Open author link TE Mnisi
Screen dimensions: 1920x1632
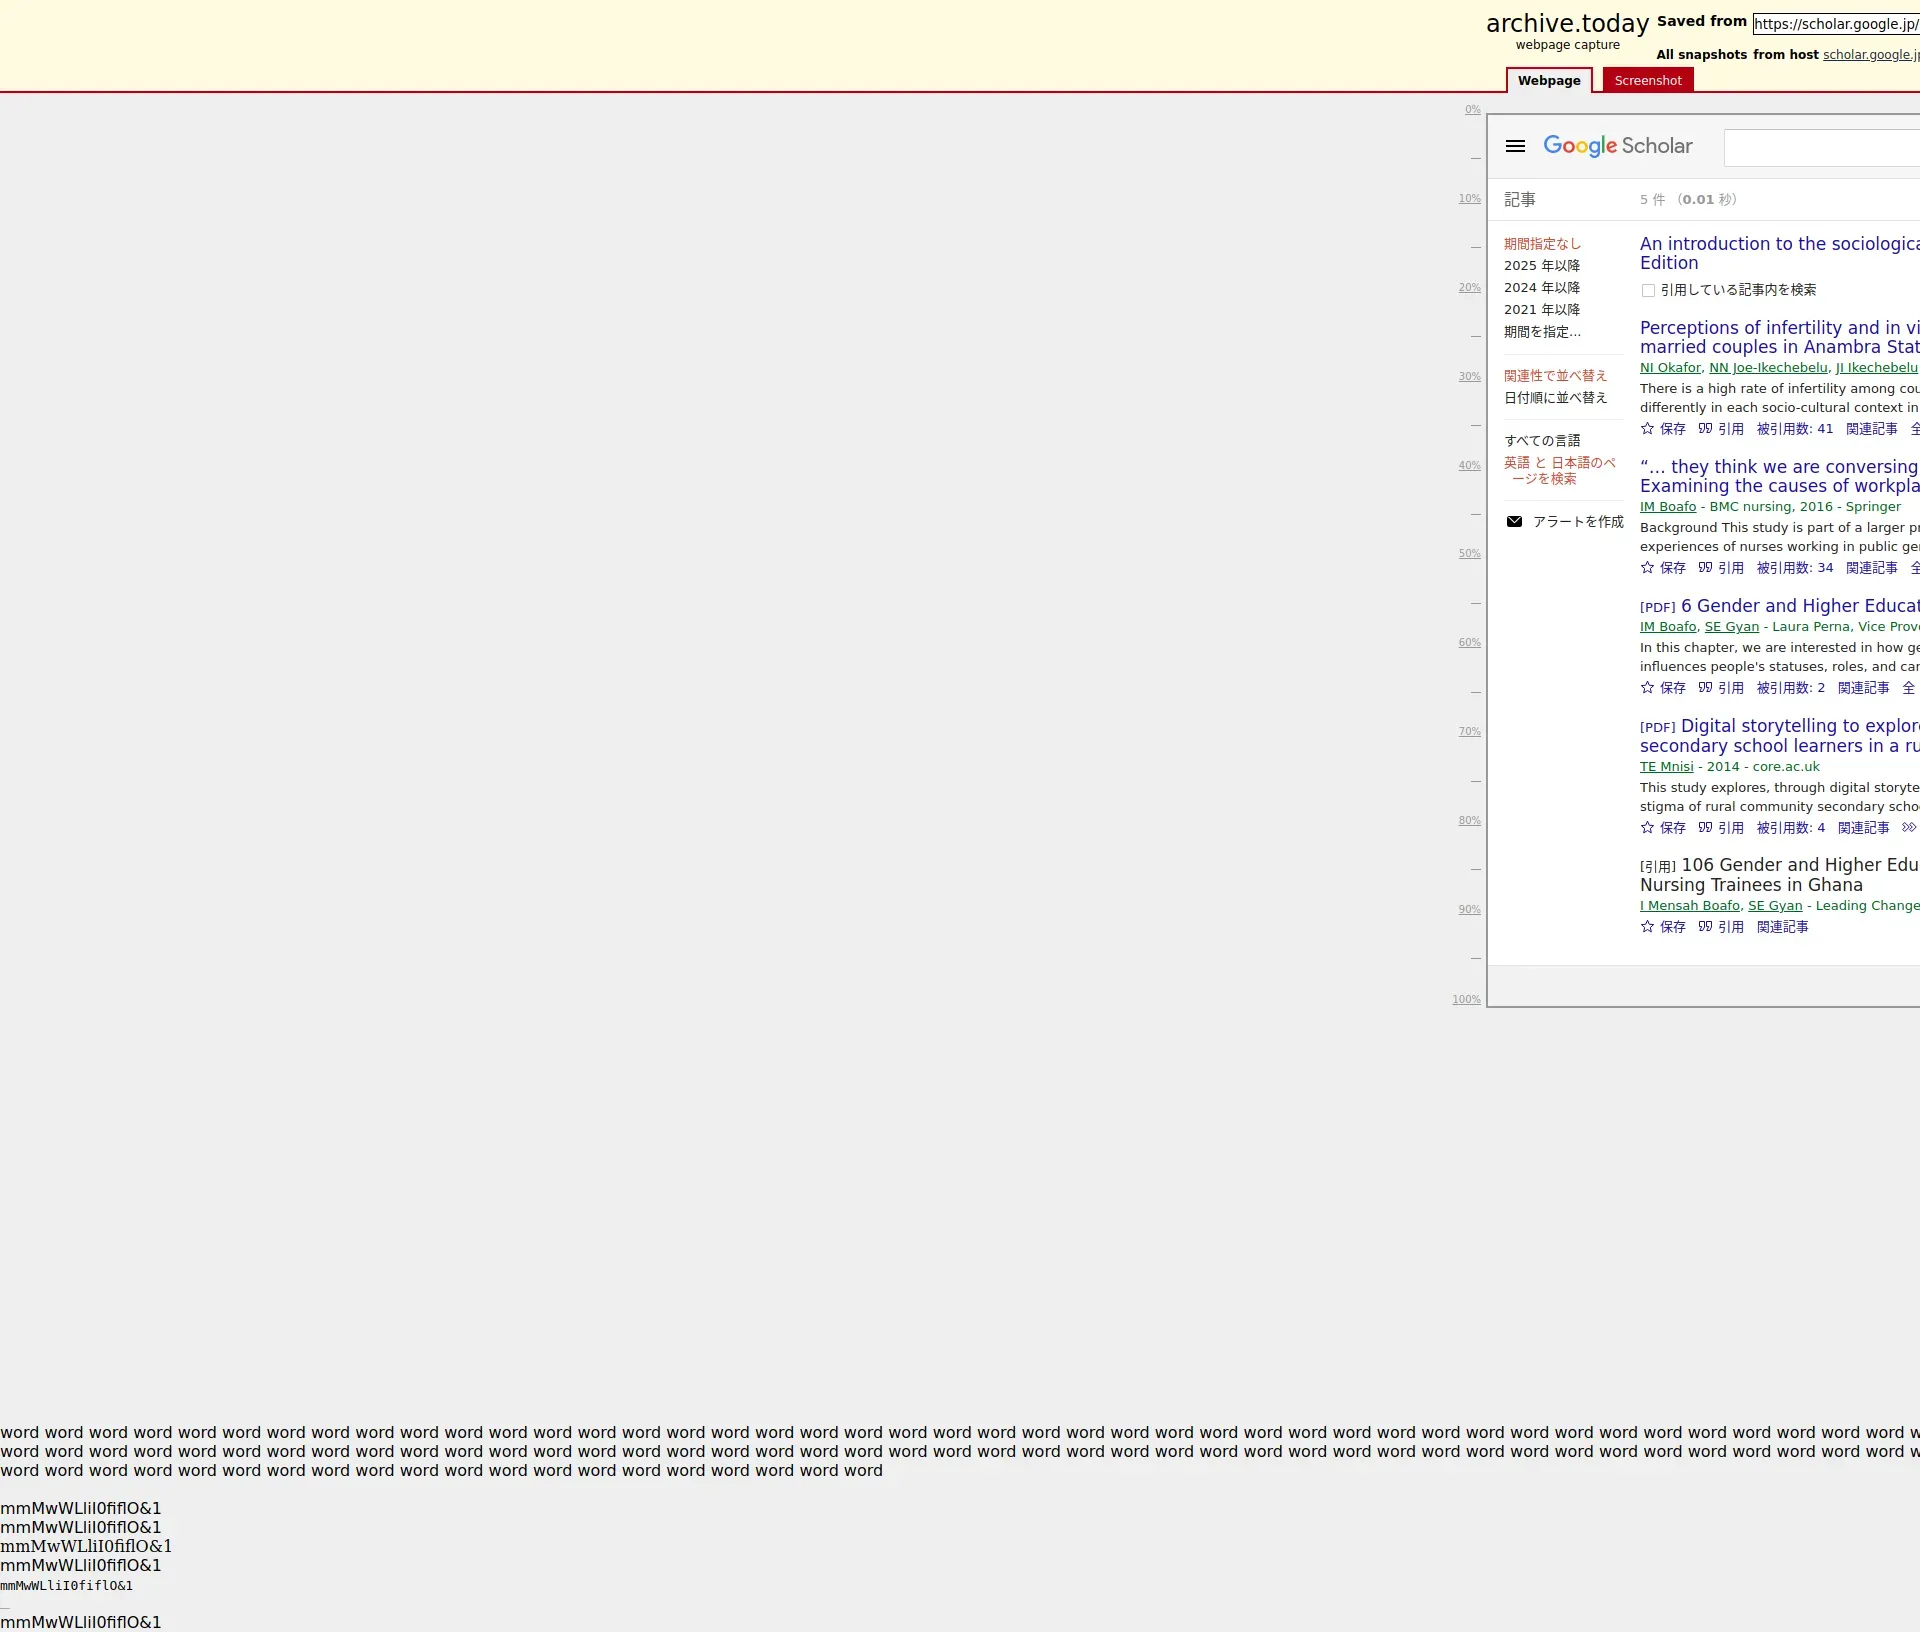pyautogui.click(x=1666, y=767)
